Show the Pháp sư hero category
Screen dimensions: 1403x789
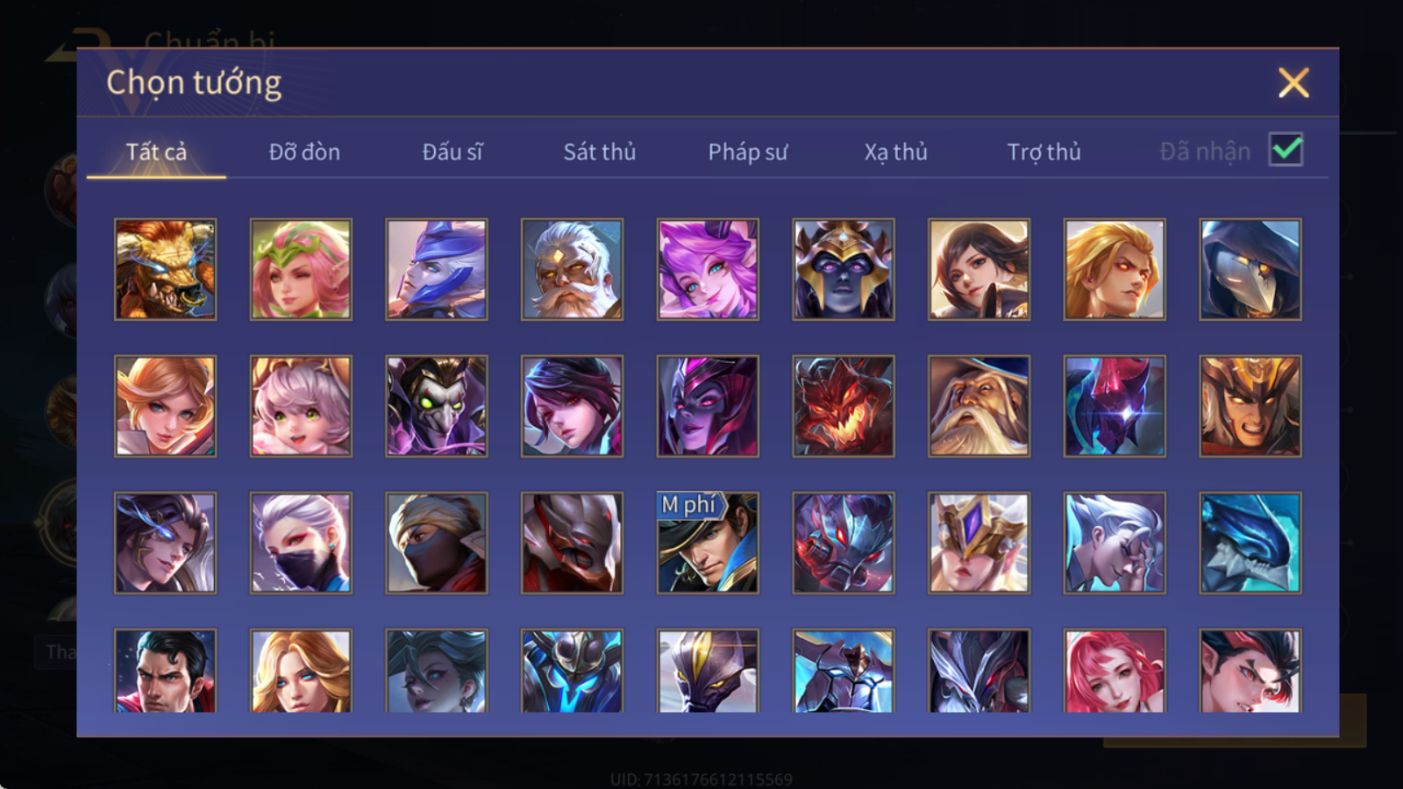pos(748,152)
